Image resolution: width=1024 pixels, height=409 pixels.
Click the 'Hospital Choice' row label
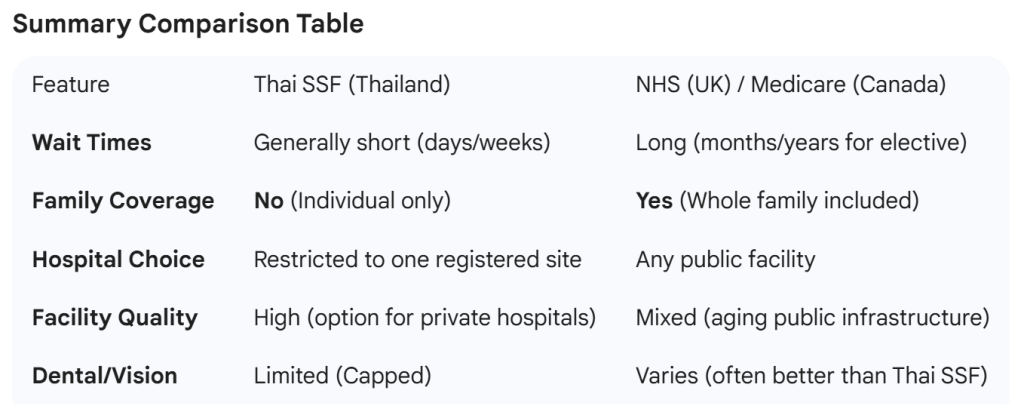tap(117, 259)
